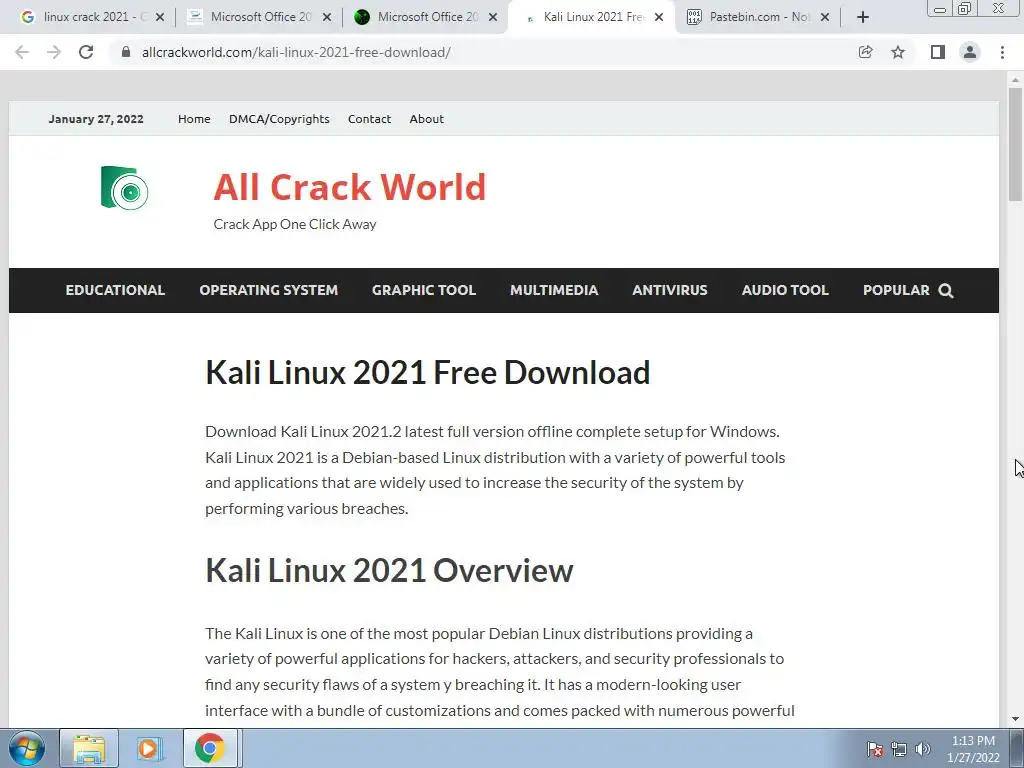Share this page icon in address bar
This screenshot has width=1024, height=768.
(865, 52)
